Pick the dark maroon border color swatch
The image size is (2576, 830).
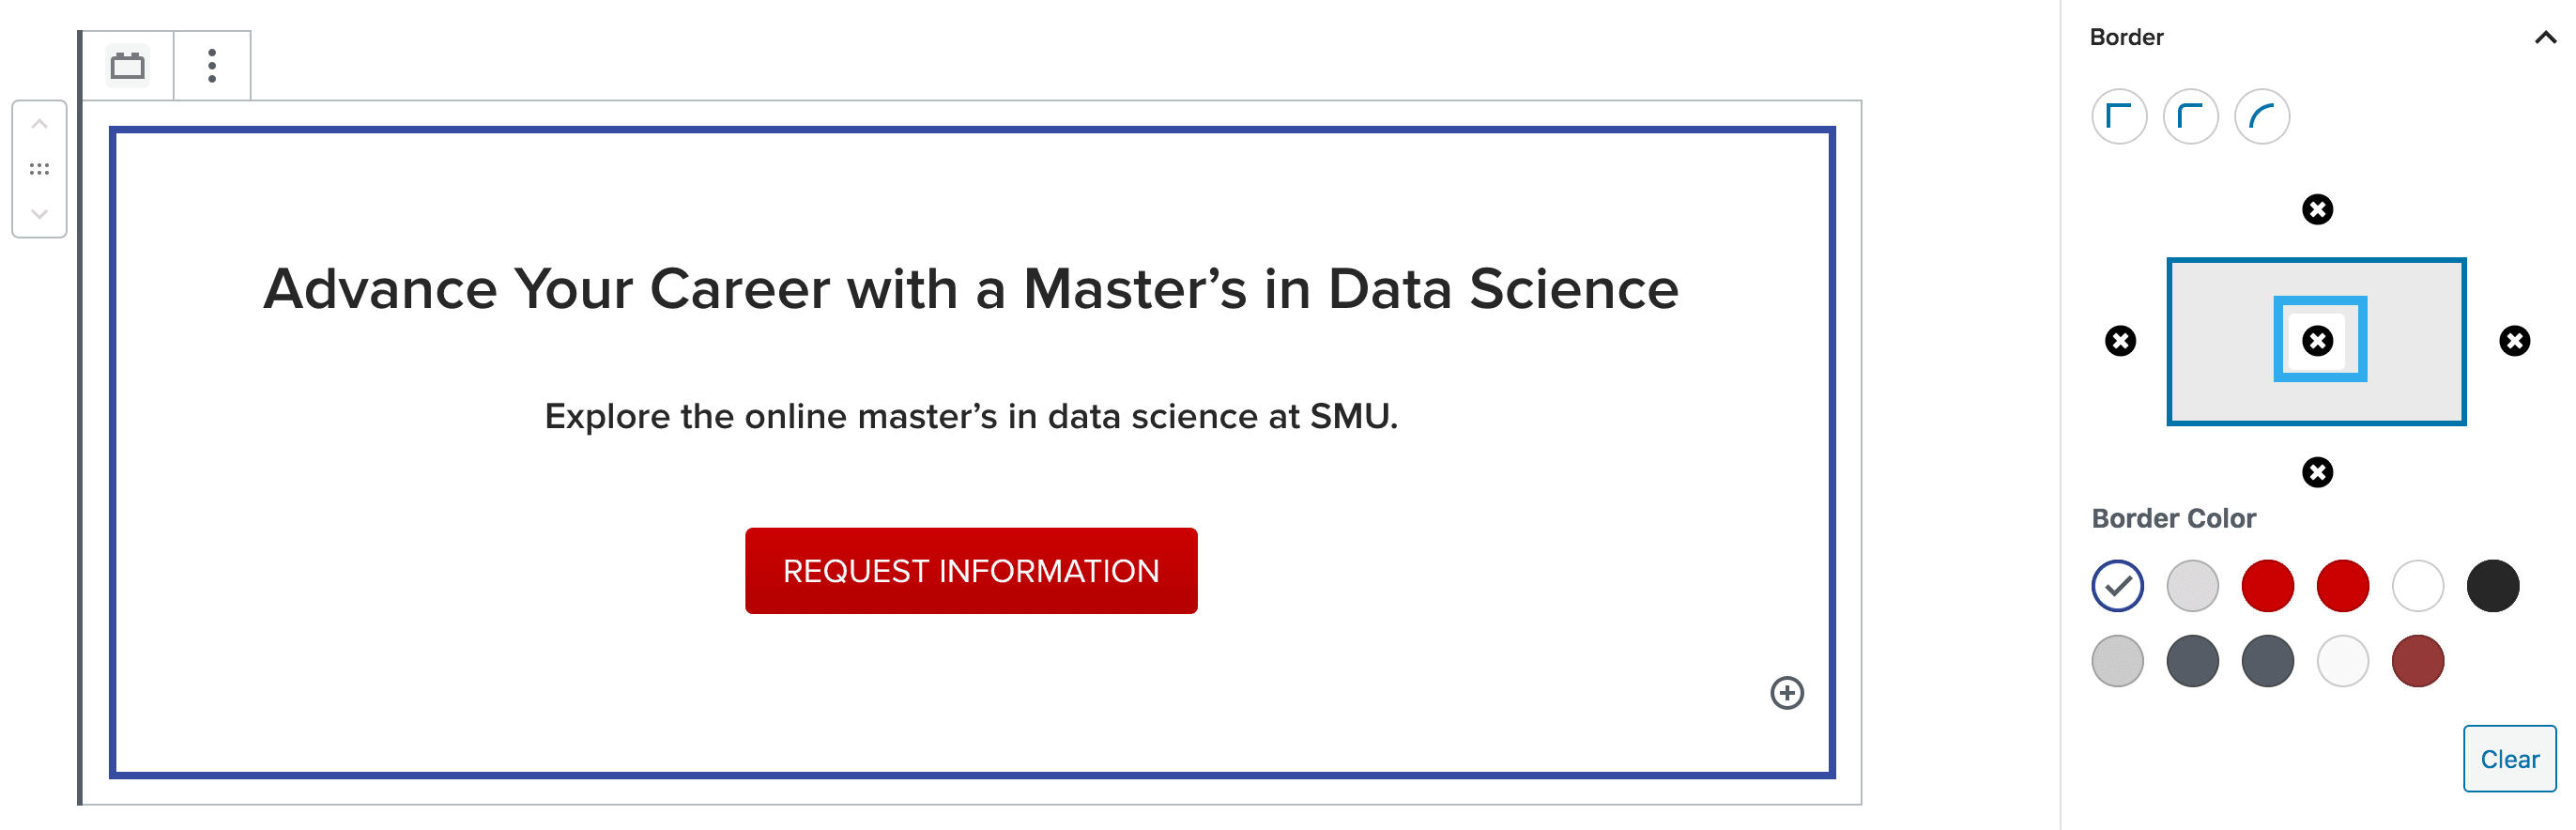[x=2417, y=661]
